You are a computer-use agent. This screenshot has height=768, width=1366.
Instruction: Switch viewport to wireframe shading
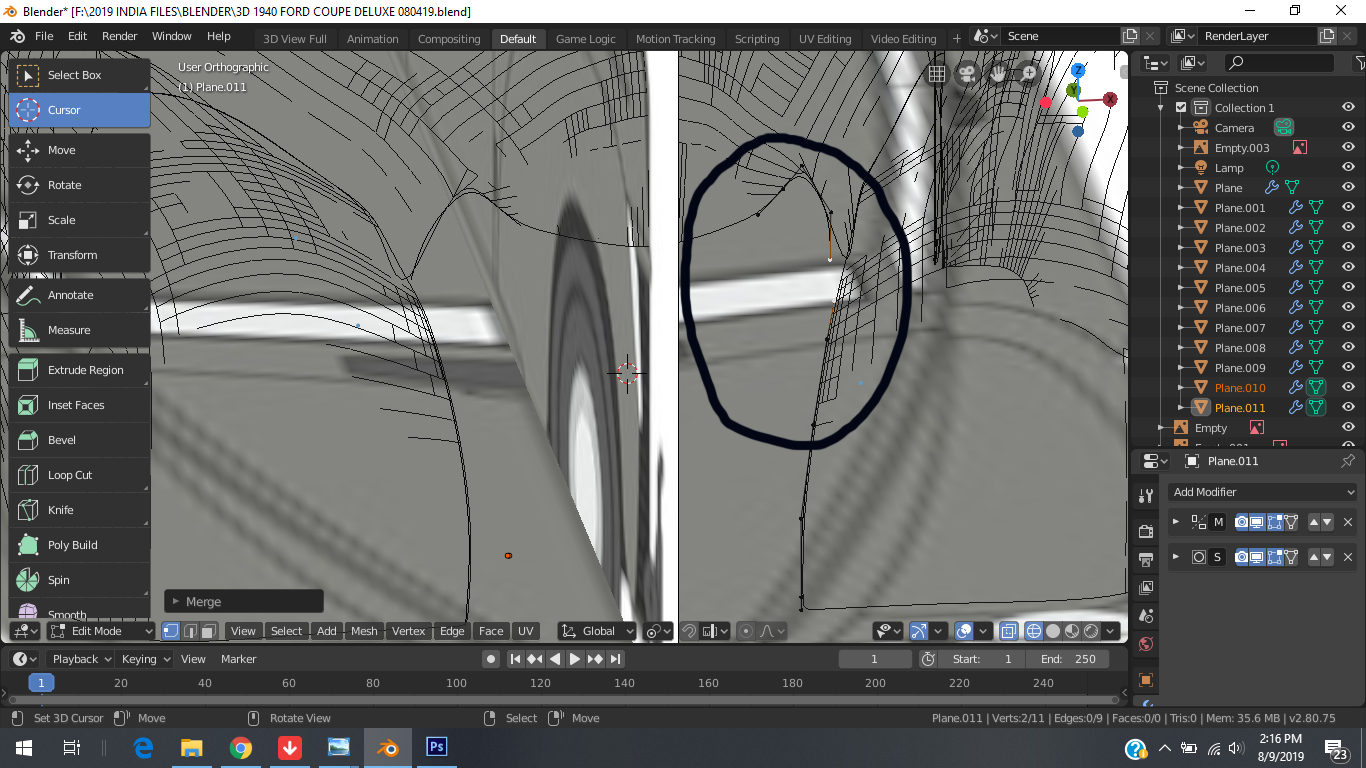1032,631
